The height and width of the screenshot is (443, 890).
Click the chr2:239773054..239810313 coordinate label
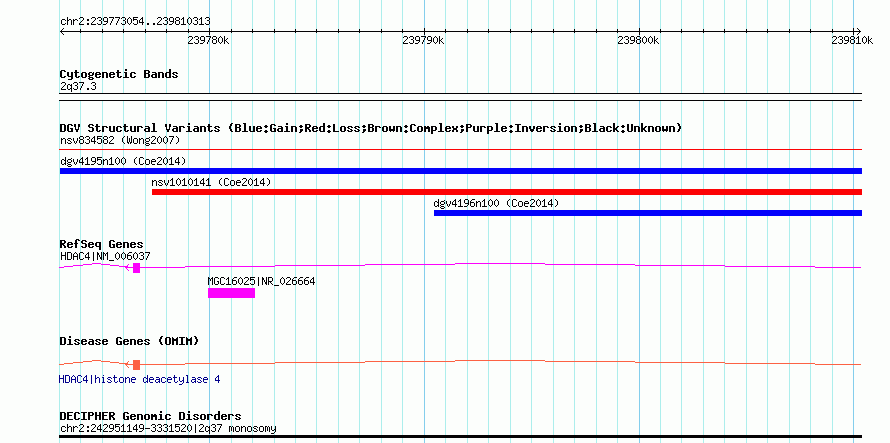click(x=135, y=21)
